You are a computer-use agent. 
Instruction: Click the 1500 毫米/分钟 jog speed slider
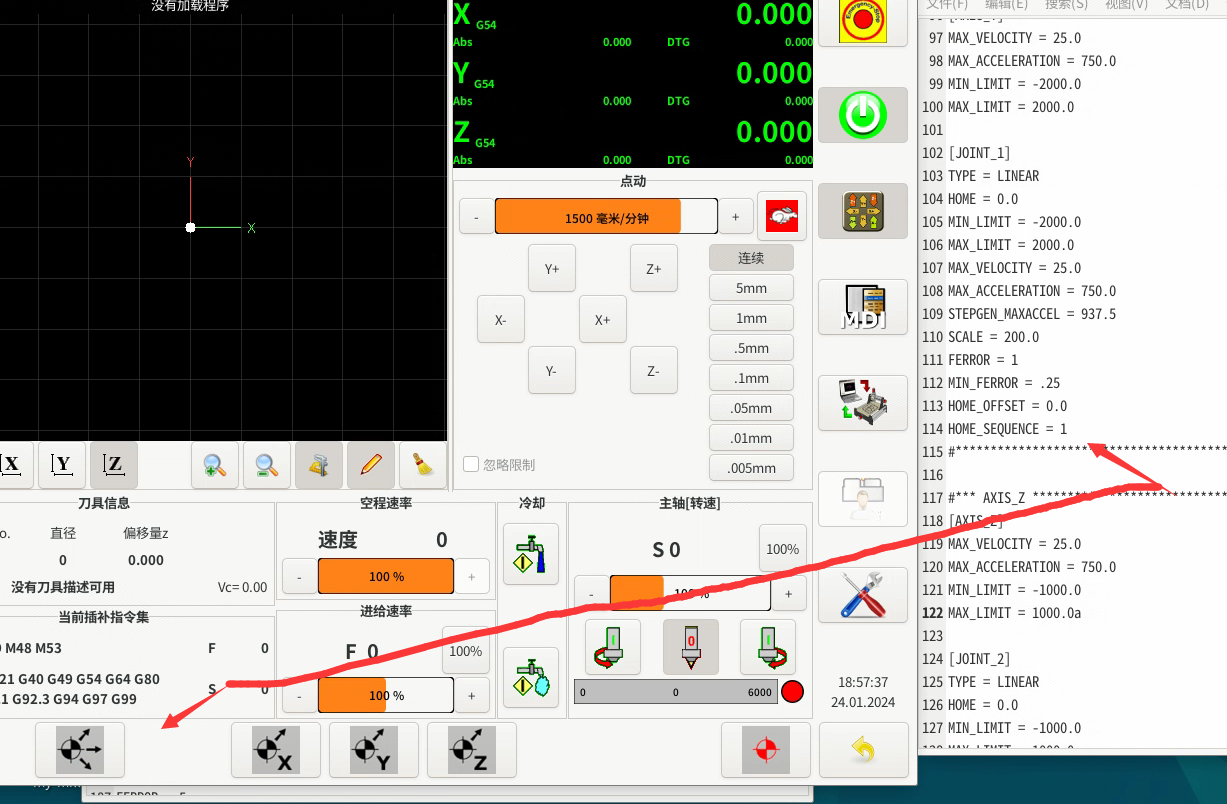606,217
